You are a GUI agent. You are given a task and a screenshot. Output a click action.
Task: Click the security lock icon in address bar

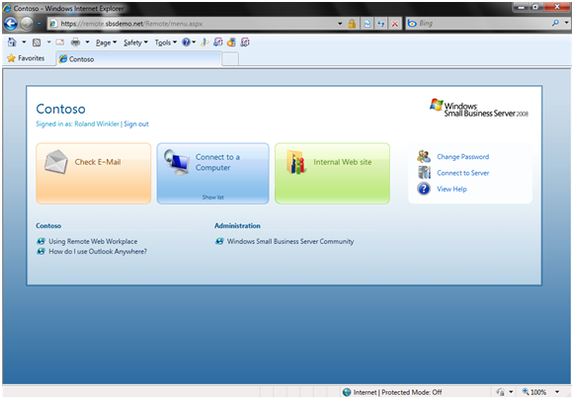[x=352, y=24]
